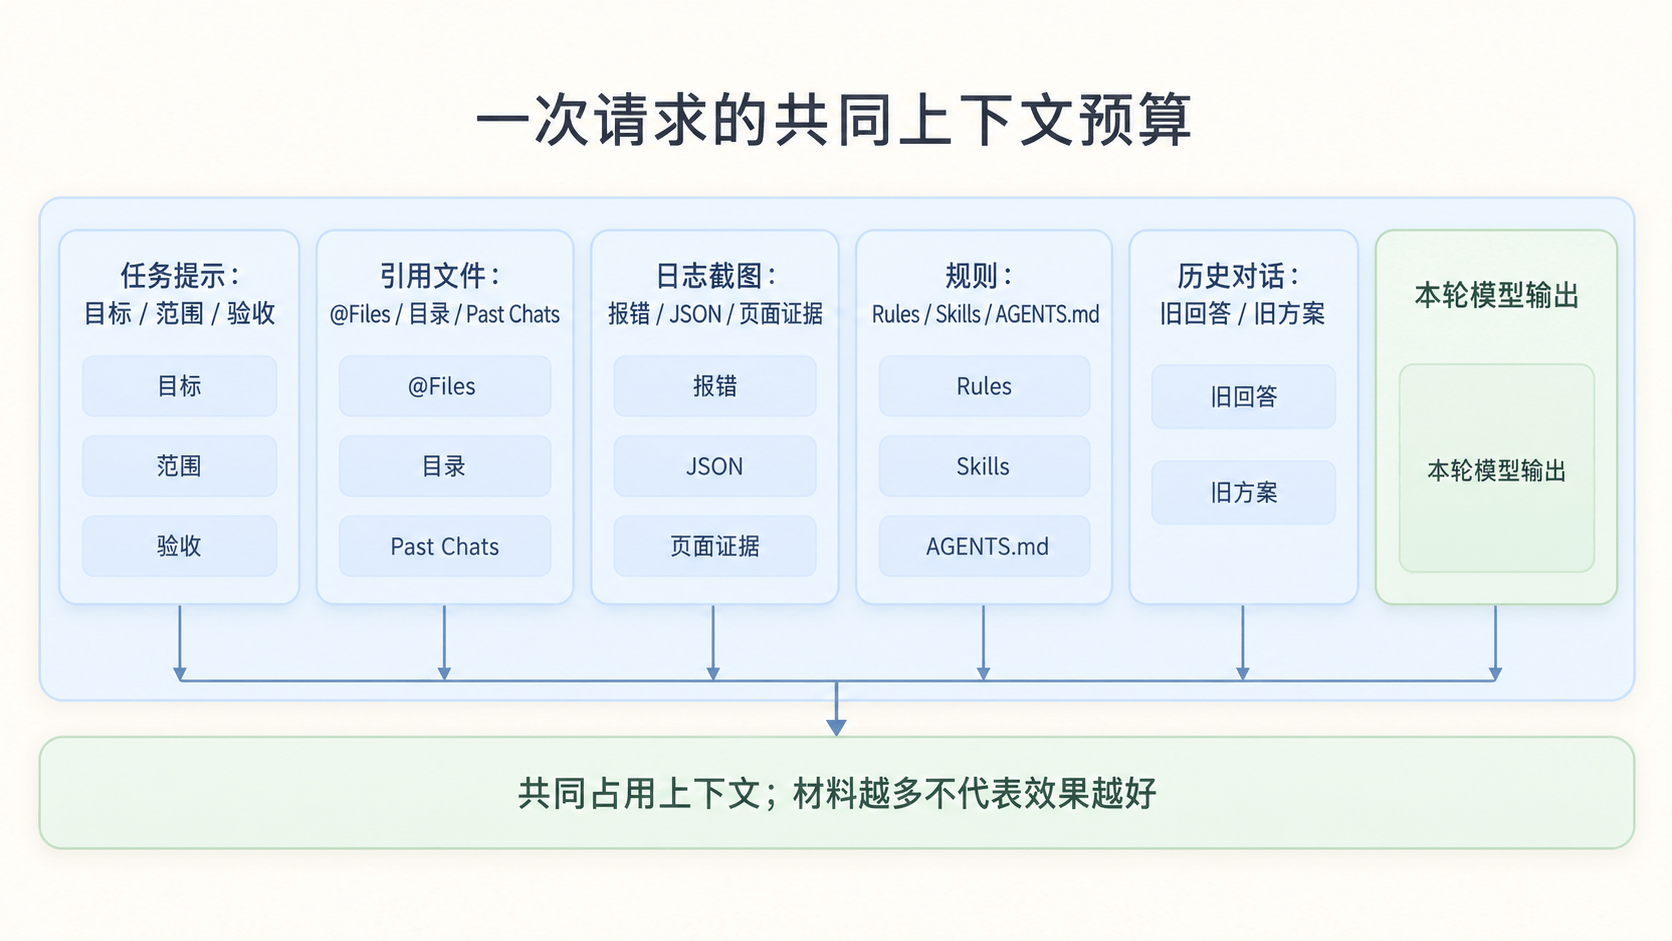Click the 日志截图: card heading
Image resolution: width=1672 pixels, height=941 pixels.
pos(715,275)
